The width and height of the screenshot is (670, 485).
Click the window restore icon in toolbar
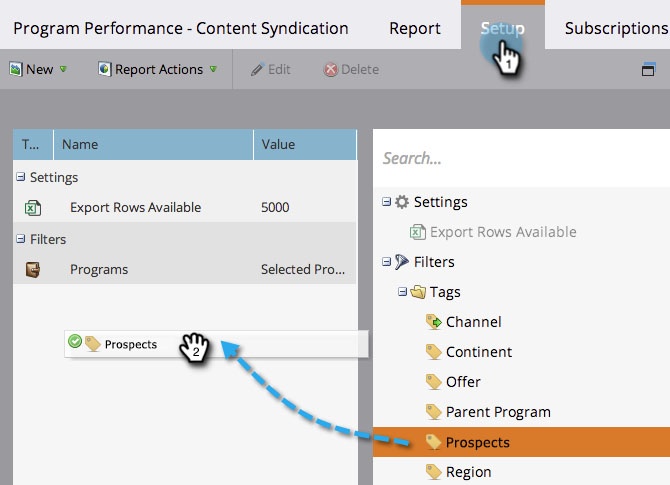pyautogui.click(x=648, y=70)
